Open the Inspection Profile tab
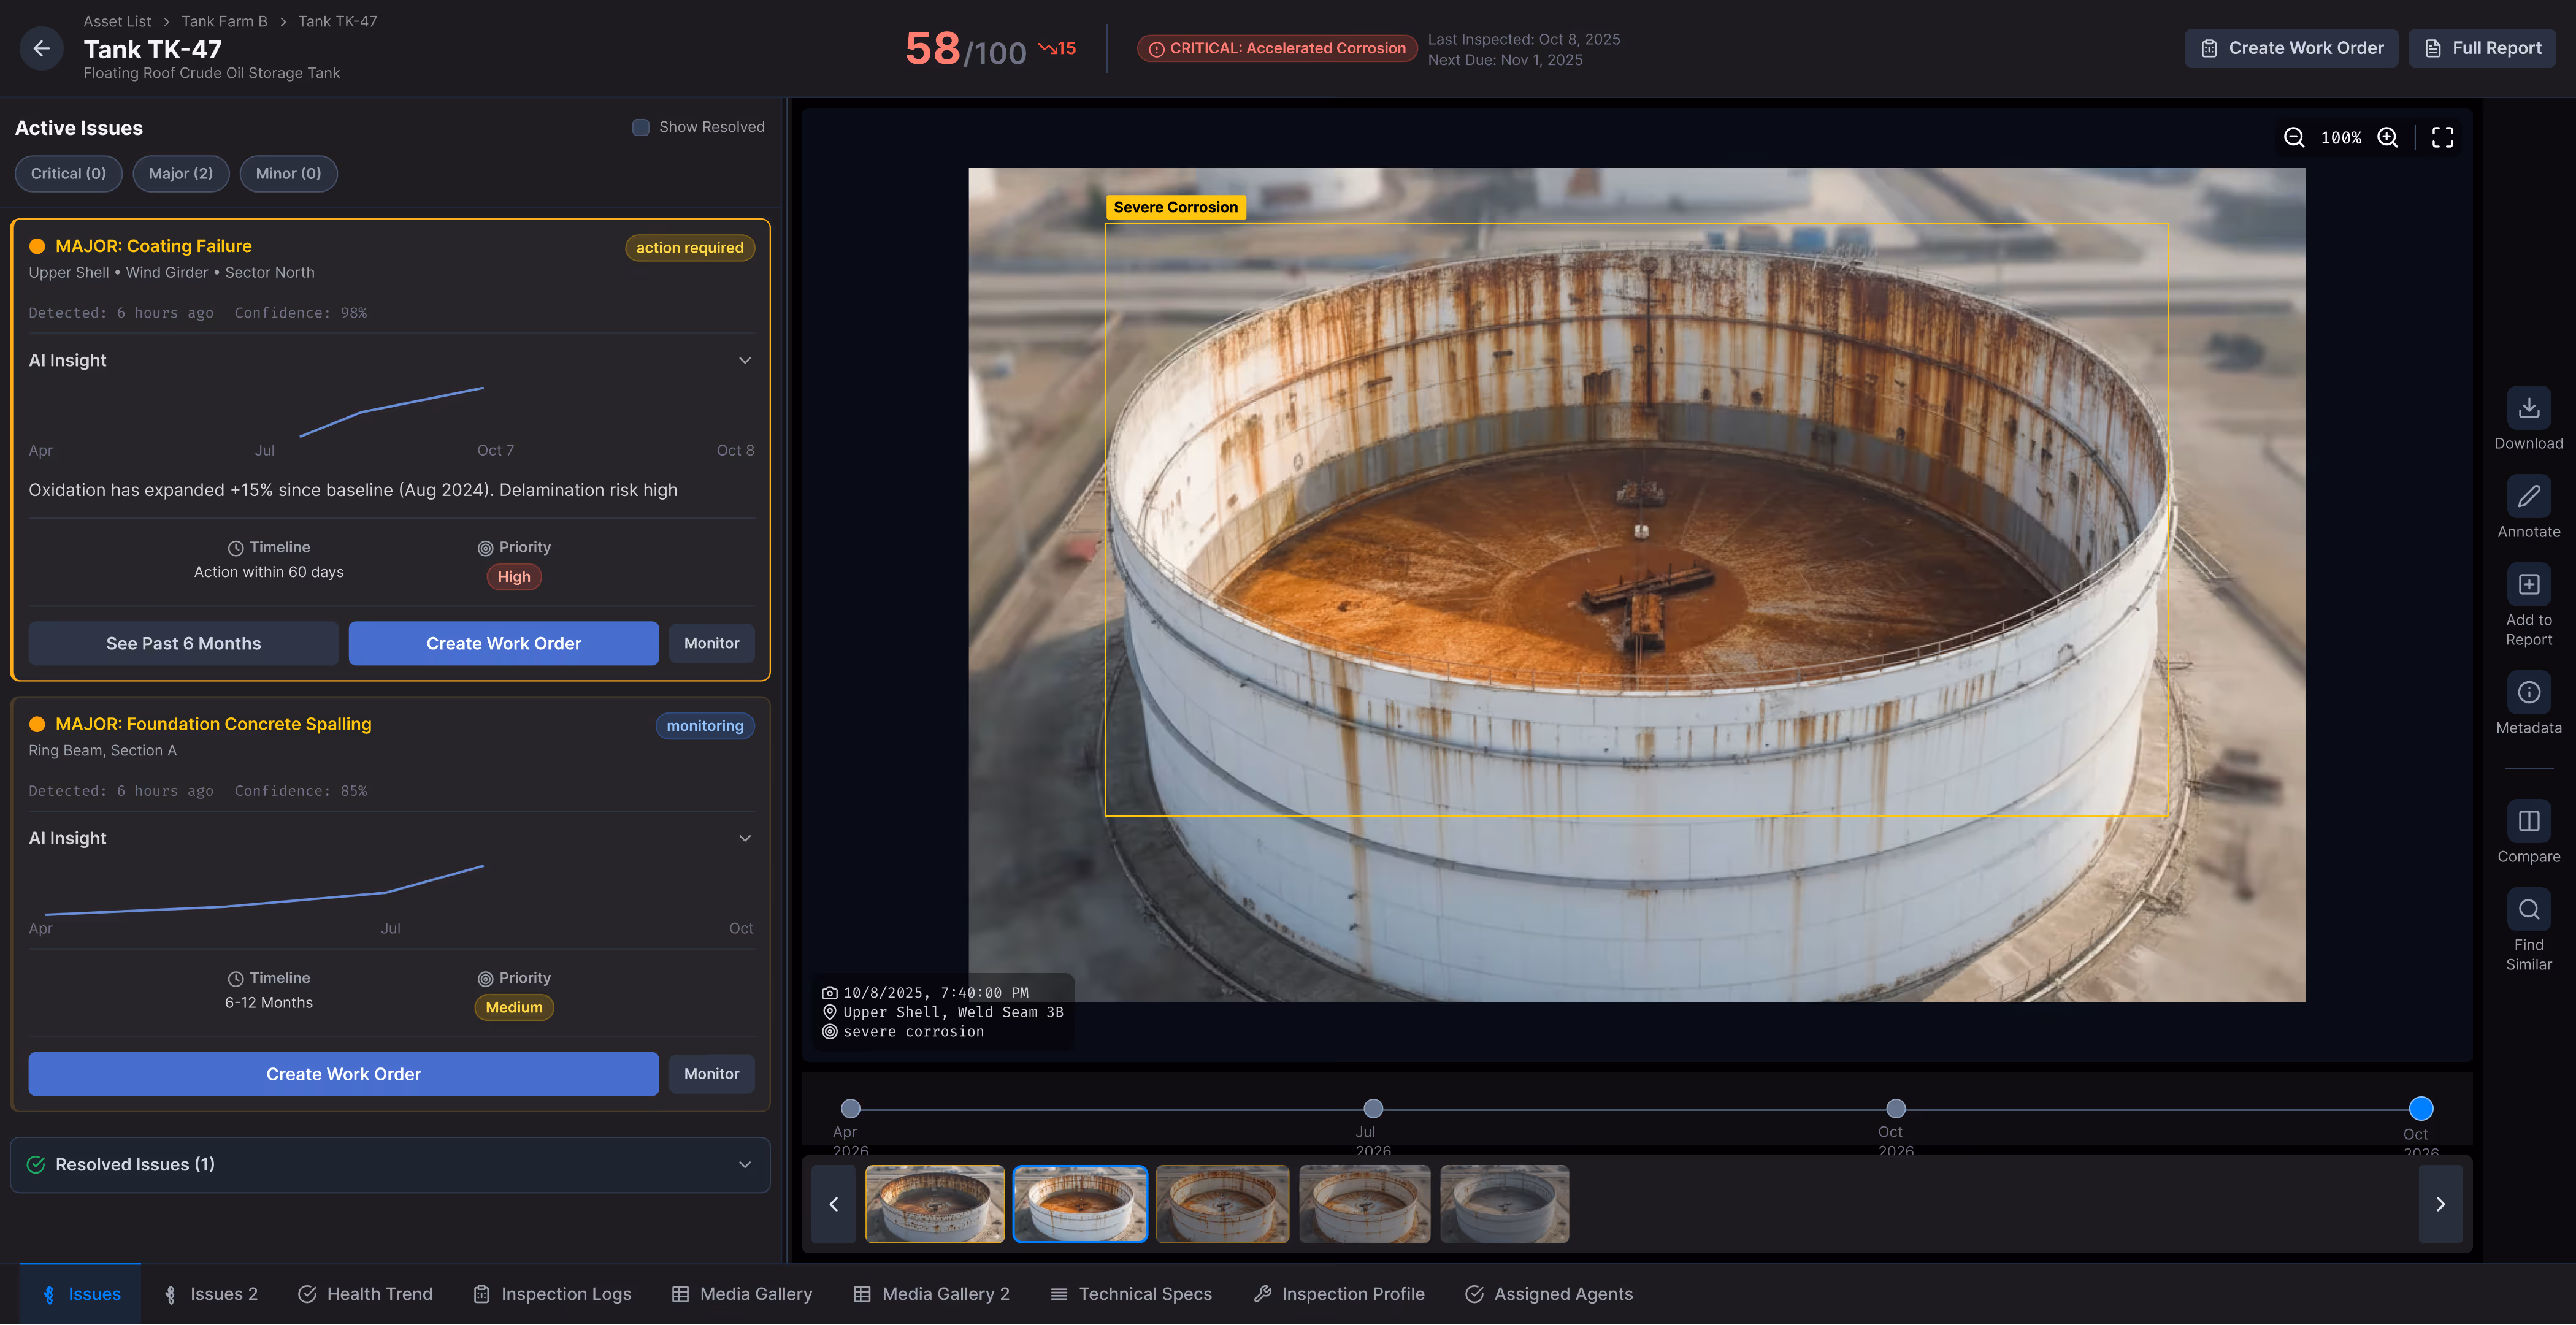Viewport: 2576px width, 1325px height. click(1339, 1294)
